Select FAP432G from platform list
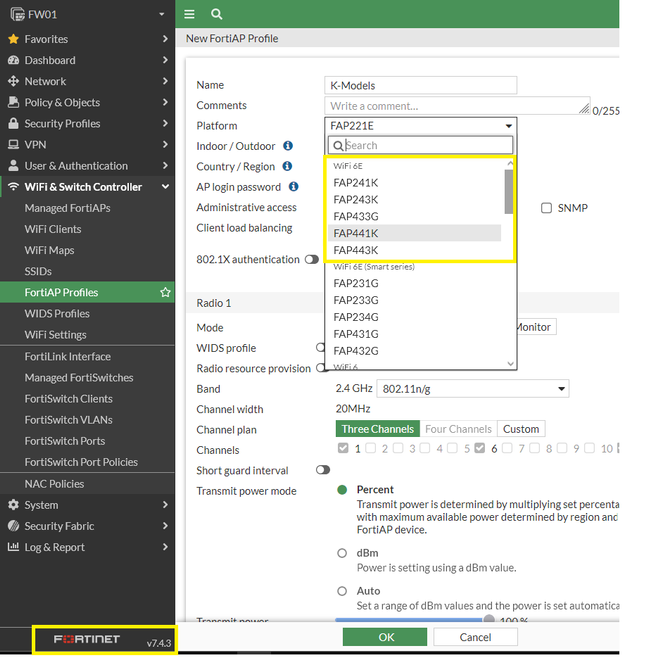This screenshot has height=665, width=649. tap(416, 351)
